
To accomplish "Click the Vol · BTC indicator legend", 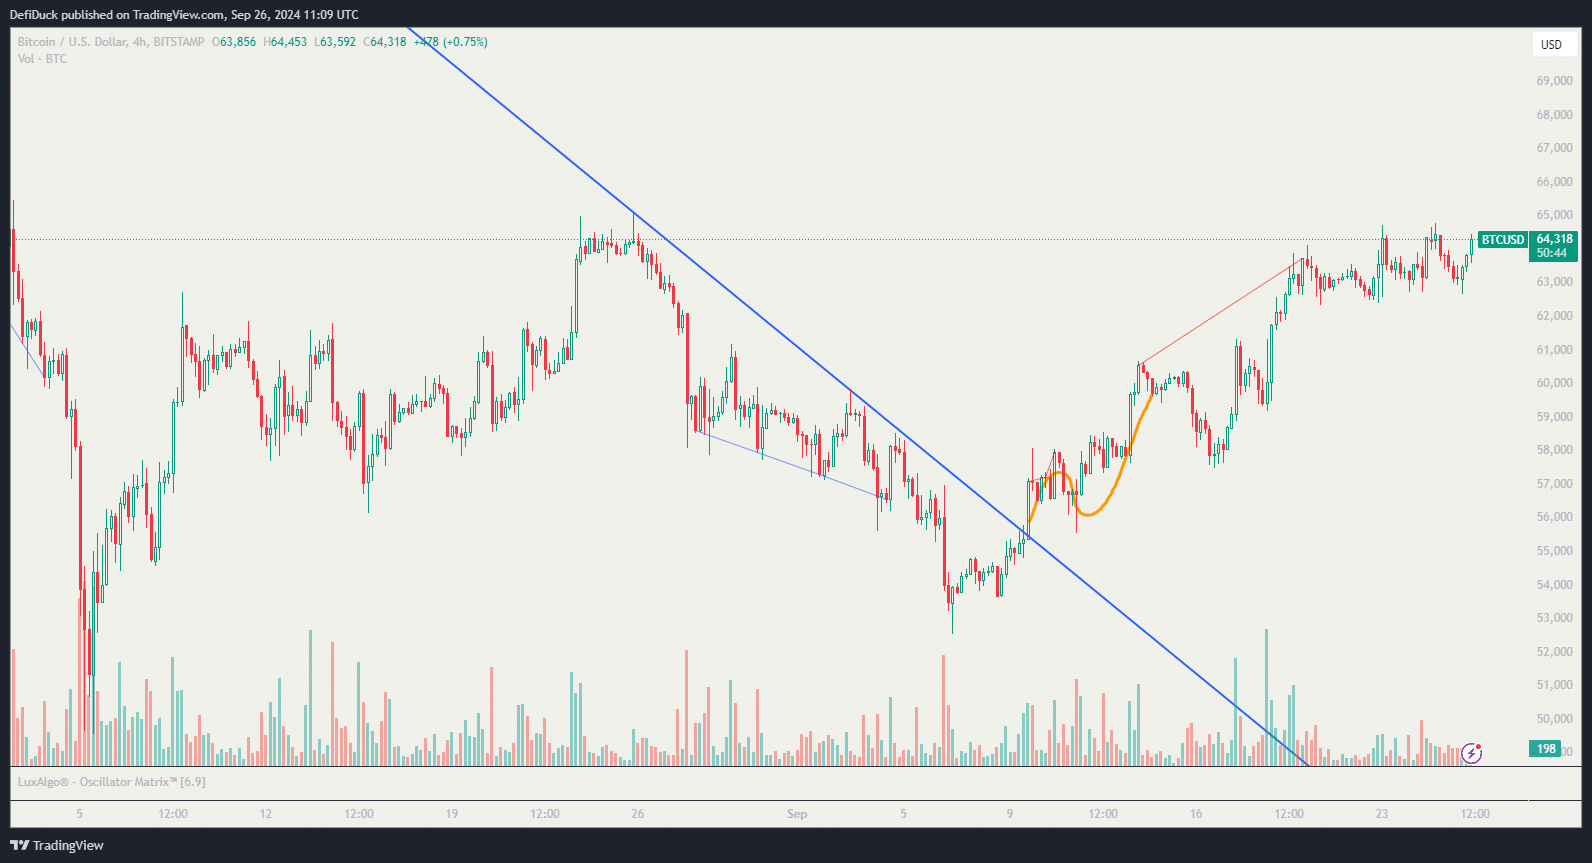I will point(42,59).
